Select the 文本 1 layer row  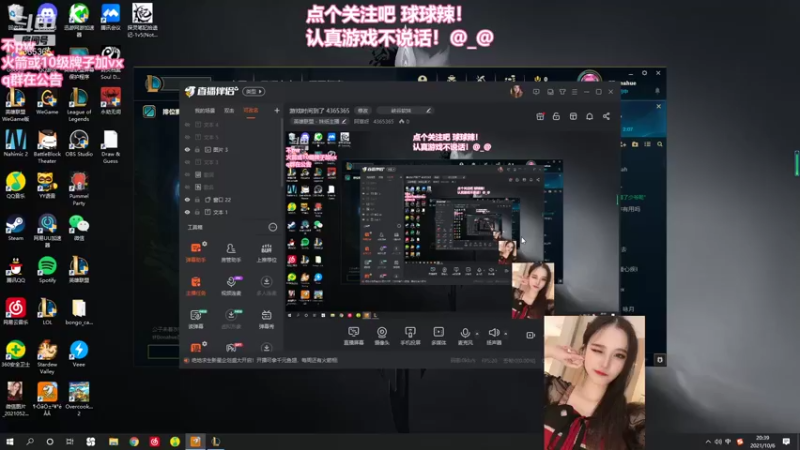(231, 212)
